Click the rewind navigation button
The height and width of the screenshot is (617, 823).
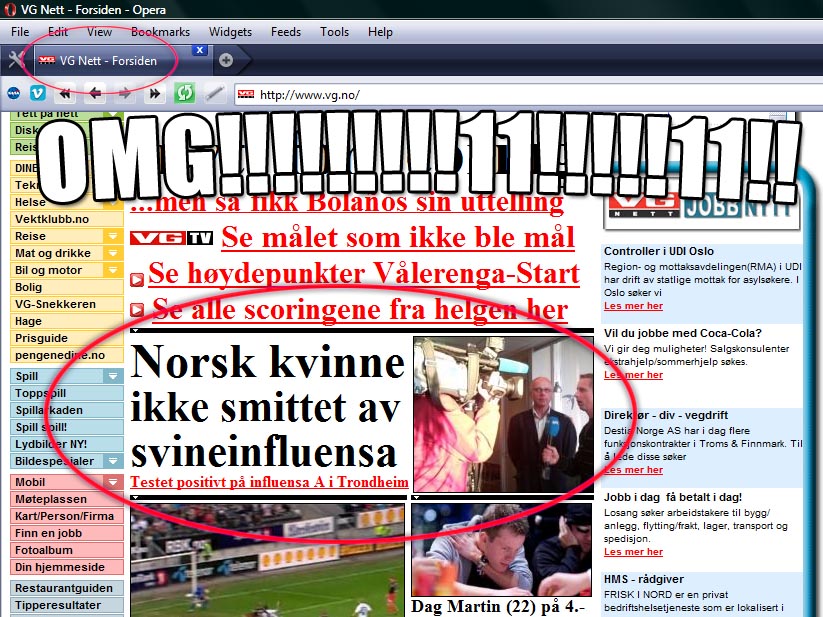tap(65, 94)
